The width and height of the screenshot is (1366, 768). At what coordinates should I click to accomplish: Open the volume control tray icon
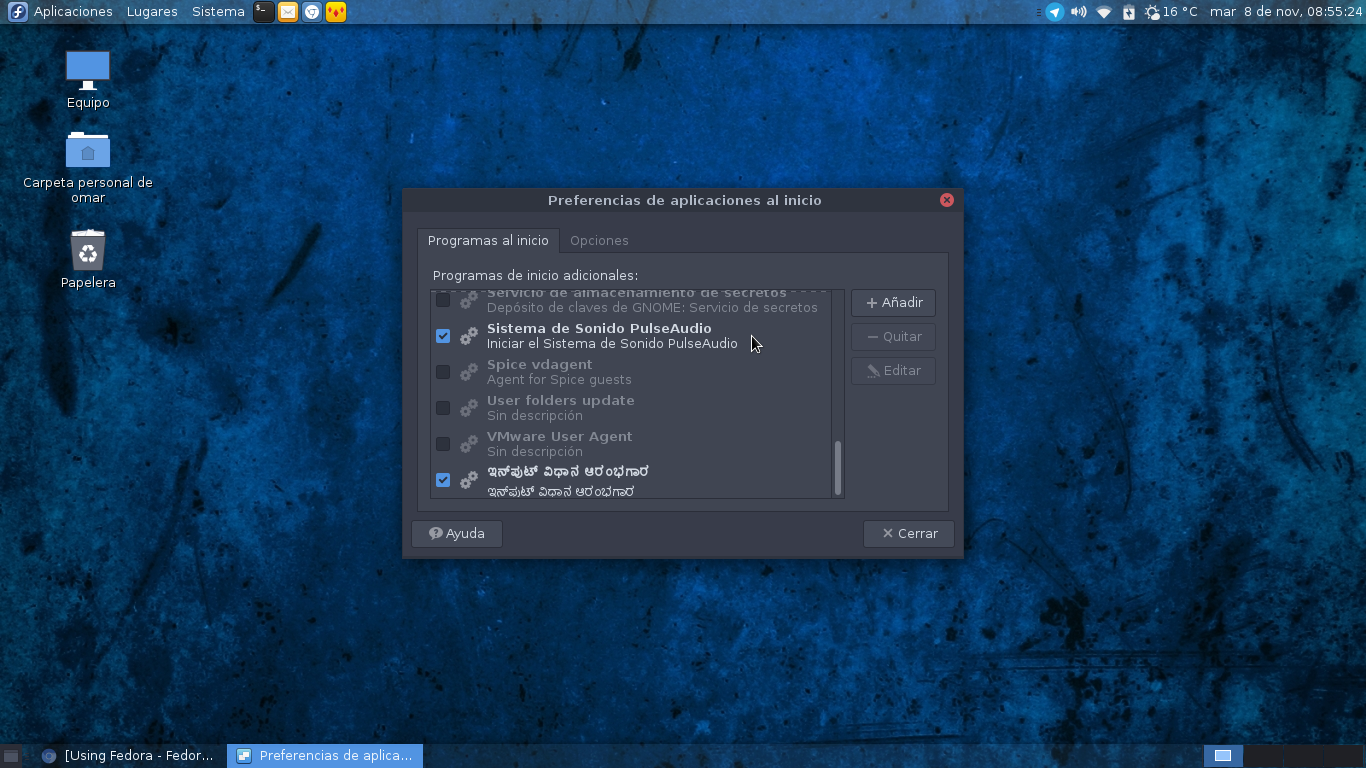(x=1079, y=12)
